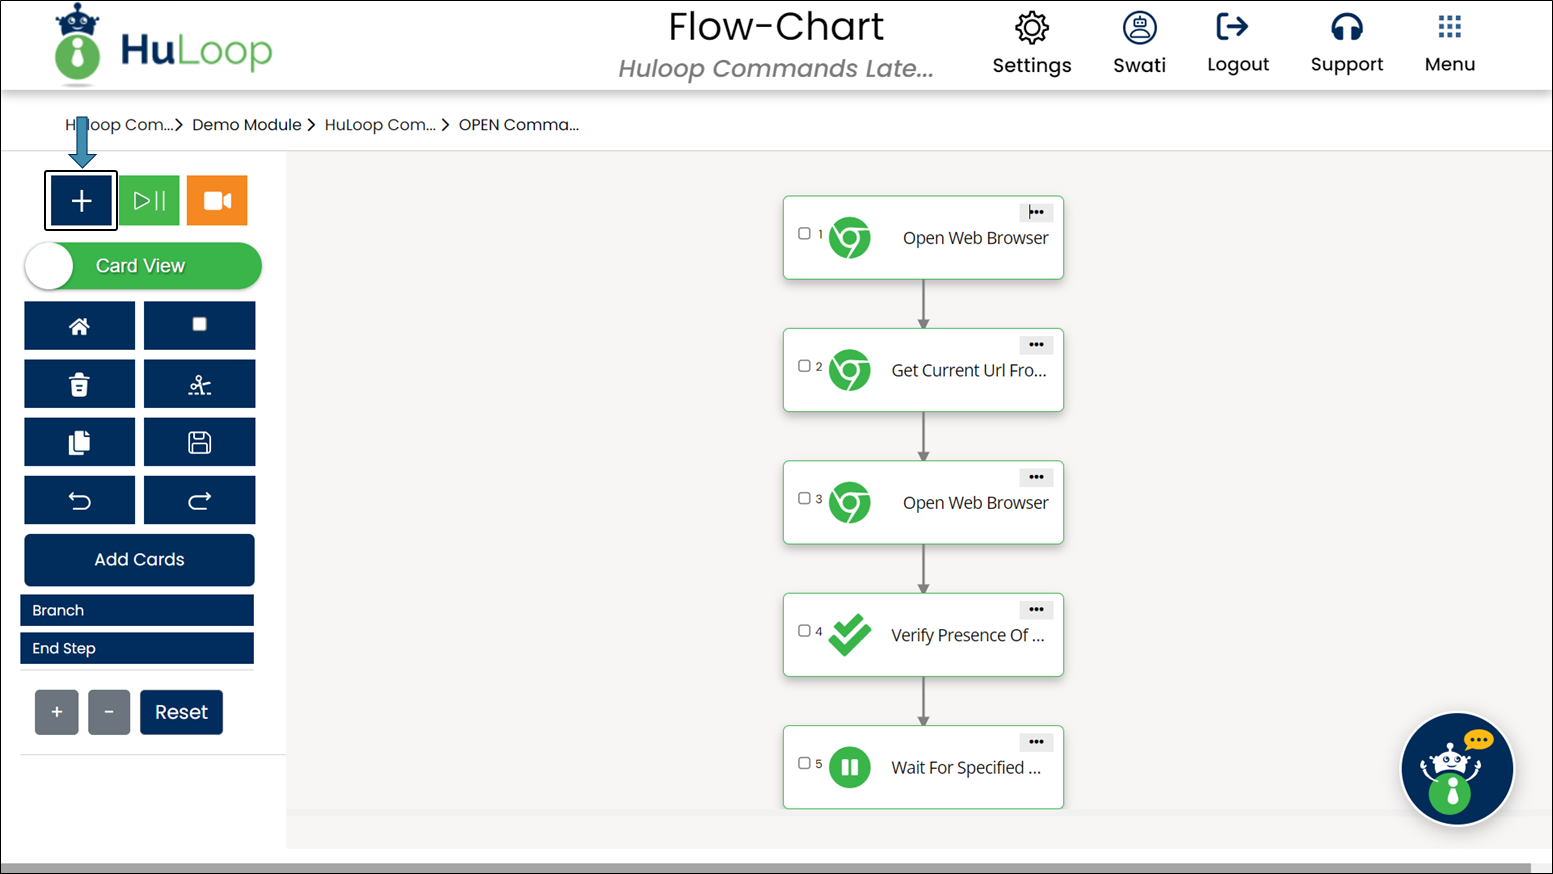This screenshot has height=874, width=1553.
Task: Open three-dot menu on step 3 card
Action: 1036,477
